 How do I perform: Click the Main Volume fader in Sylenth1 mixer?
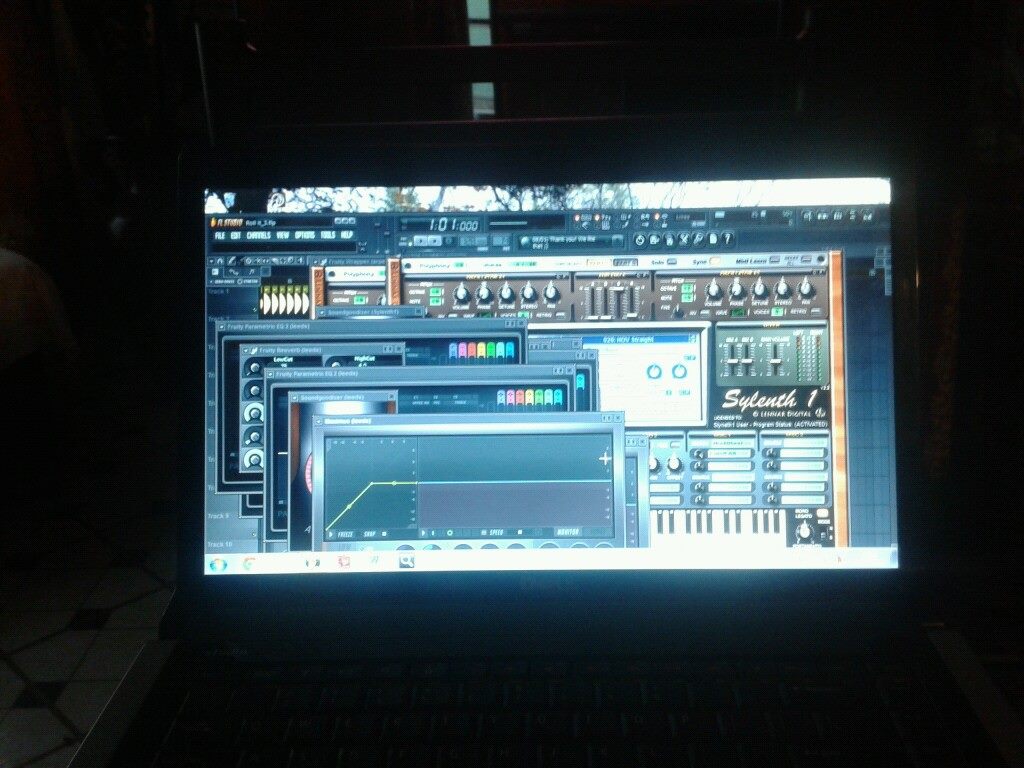(x=775, y=359)
